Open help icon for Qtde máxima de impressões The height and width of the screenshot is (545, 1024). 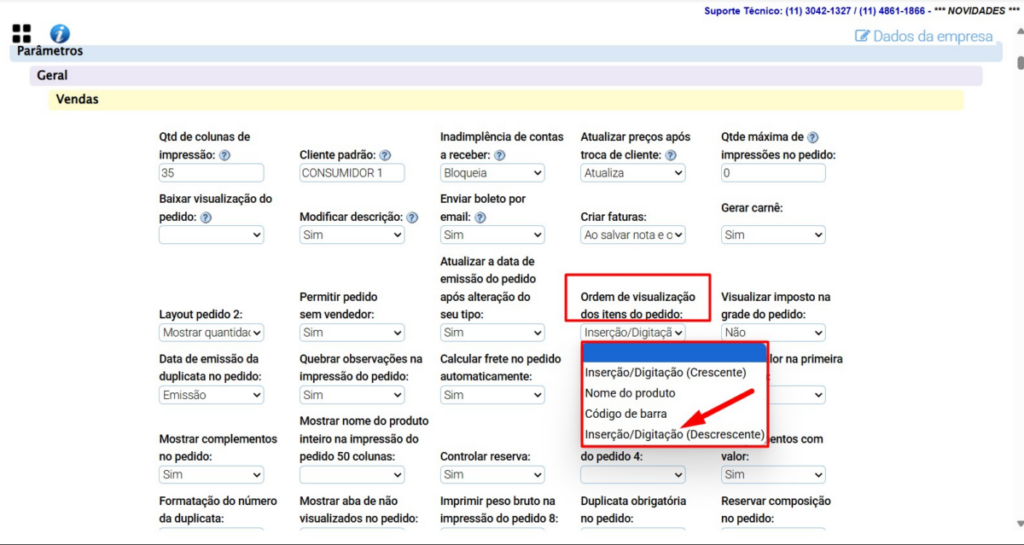812,137
